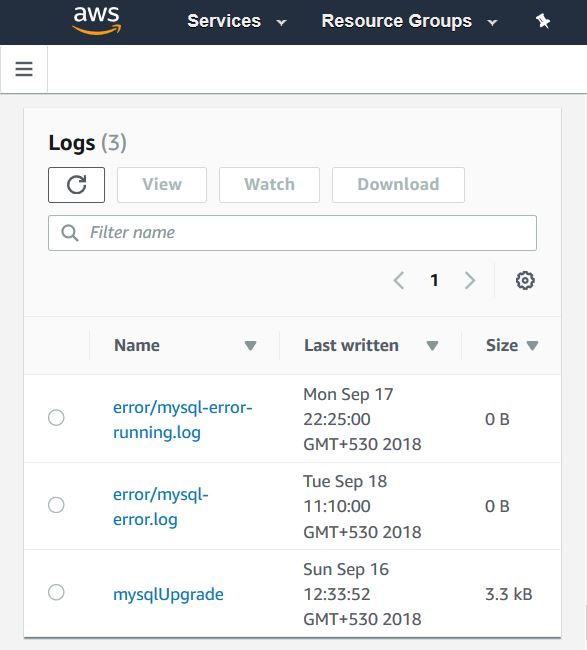
Task: Select radio for mysqlUpgrade log
Action: coord(56,592)
